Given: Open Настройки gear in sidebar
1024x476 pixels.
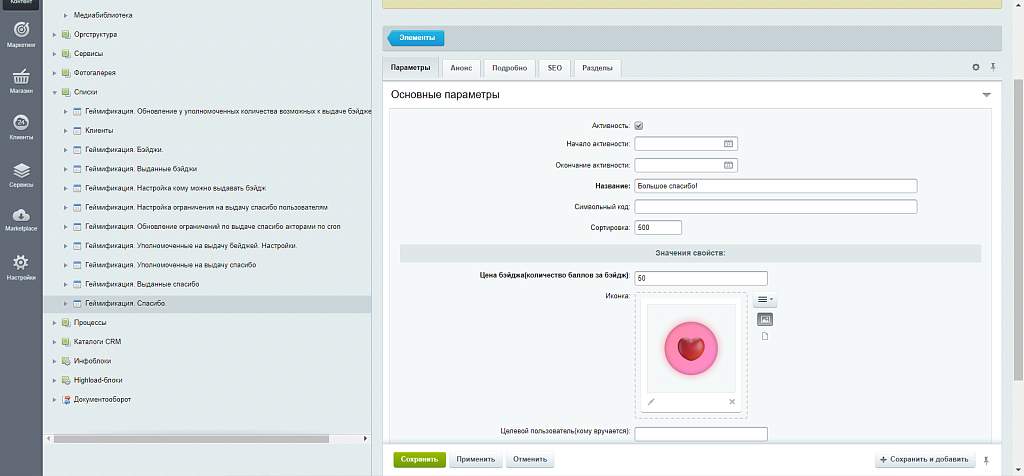Looking at the screenshot, I should [x=21, y=266].
